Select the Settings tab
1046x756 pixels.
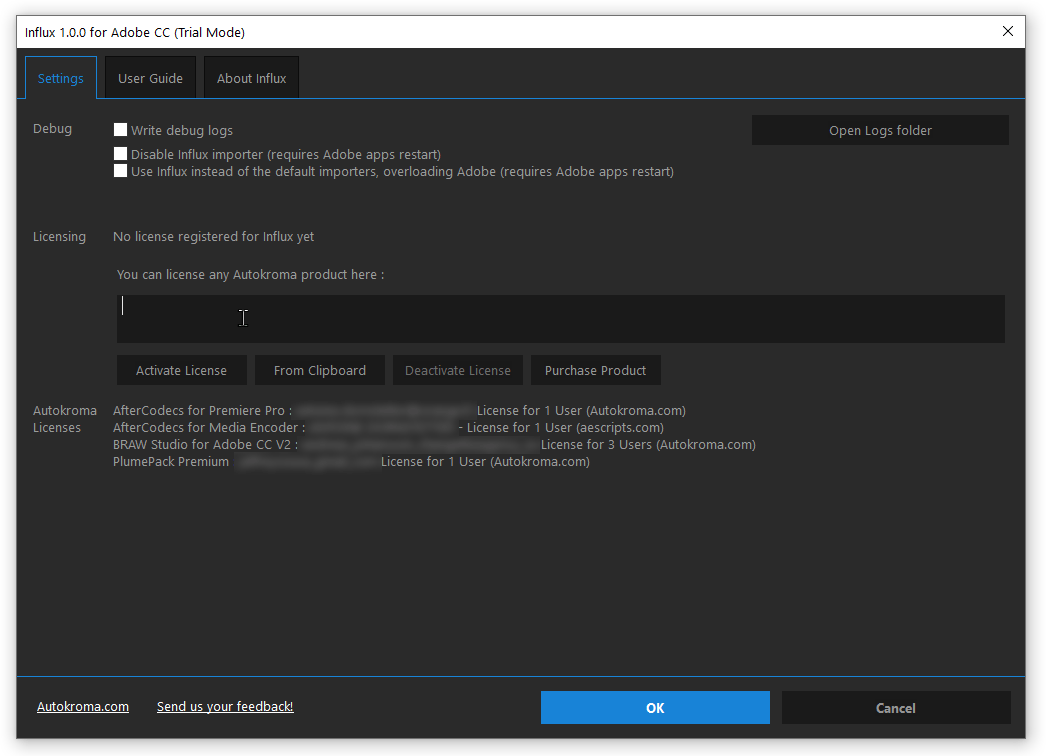60,77
